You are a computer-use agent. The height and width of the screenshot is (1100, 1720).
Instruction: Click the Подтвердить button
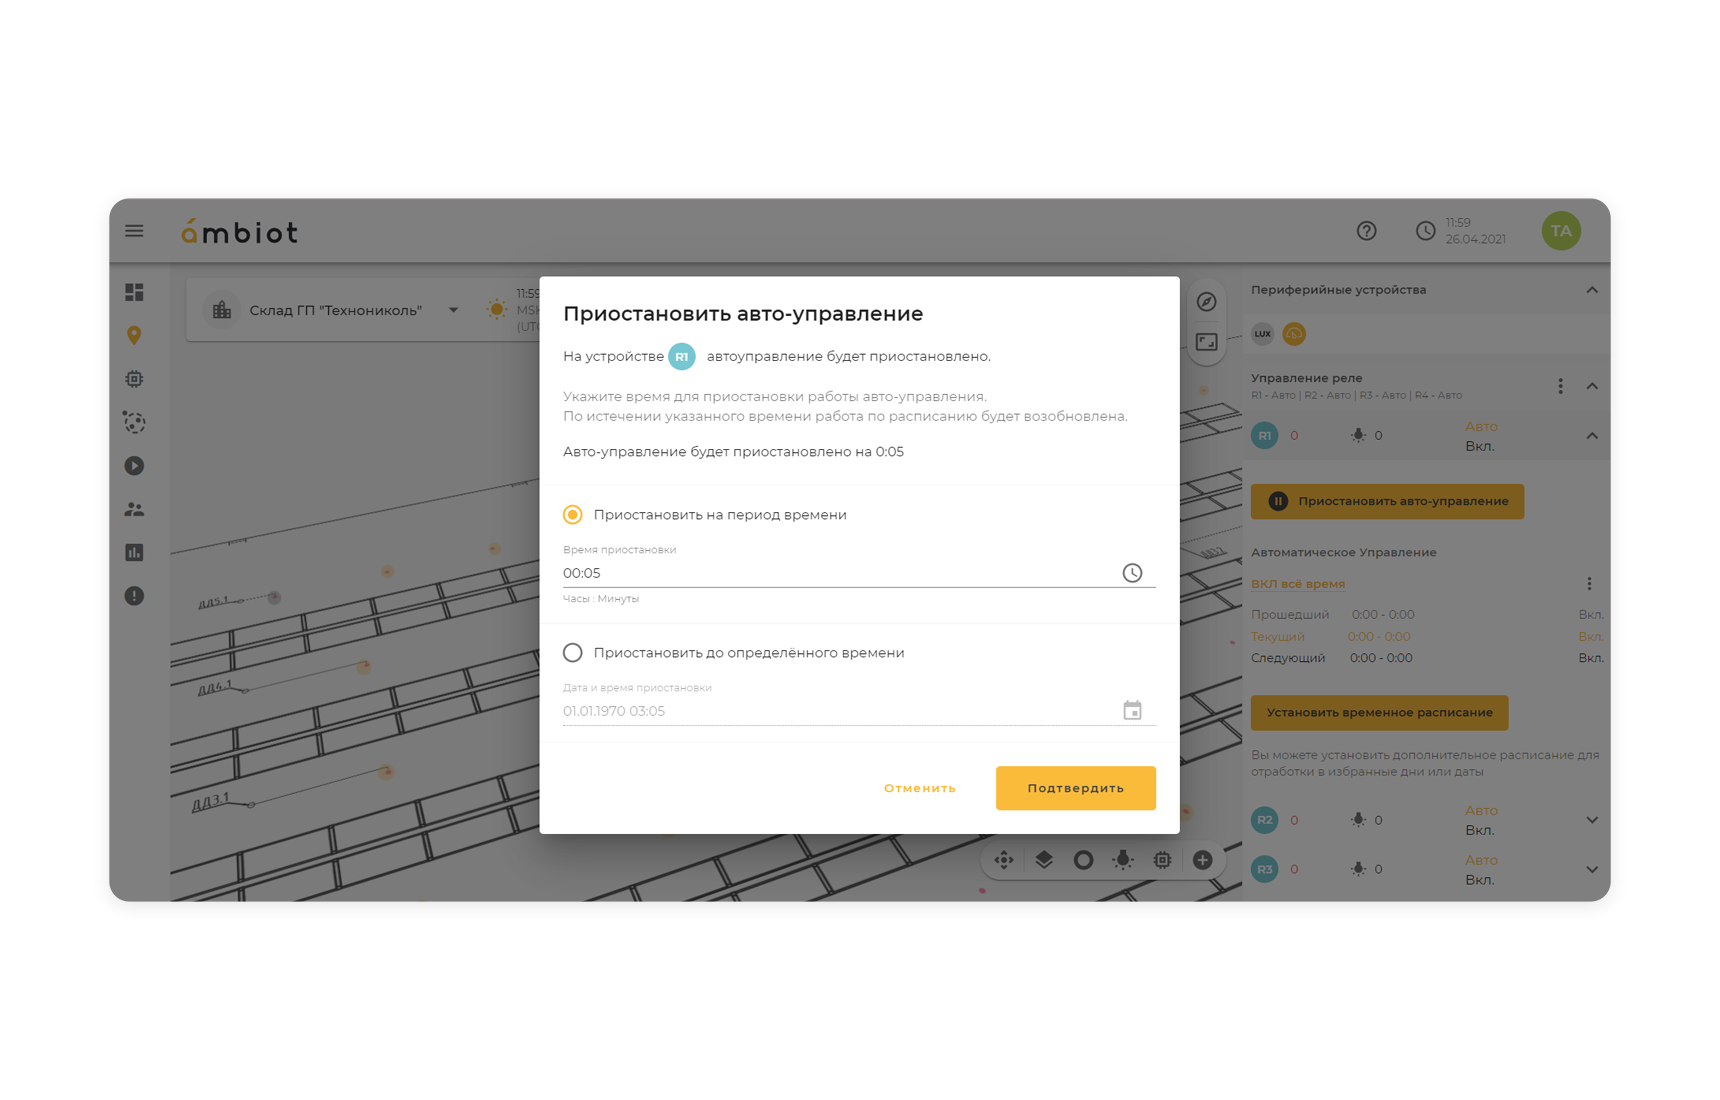(x=1076, y=788)
